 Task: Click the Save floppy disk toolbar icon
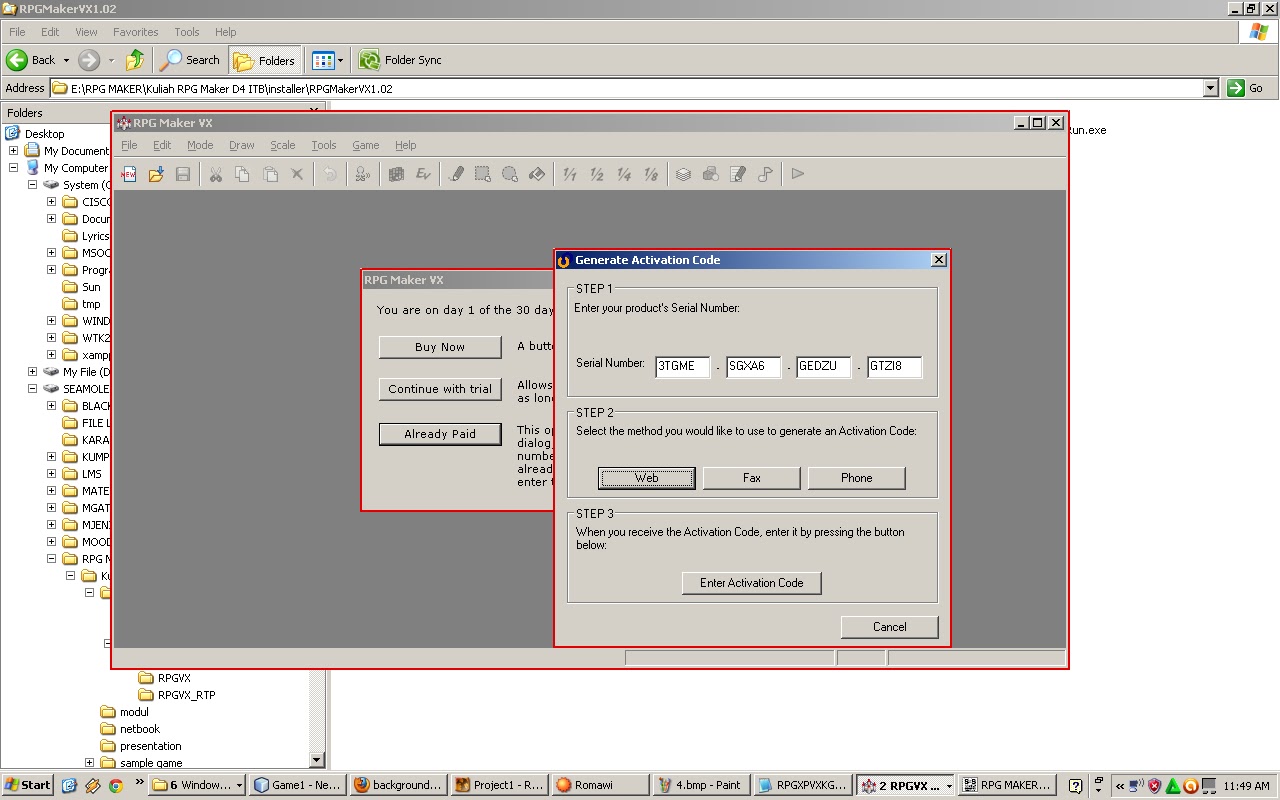point(183,174)
